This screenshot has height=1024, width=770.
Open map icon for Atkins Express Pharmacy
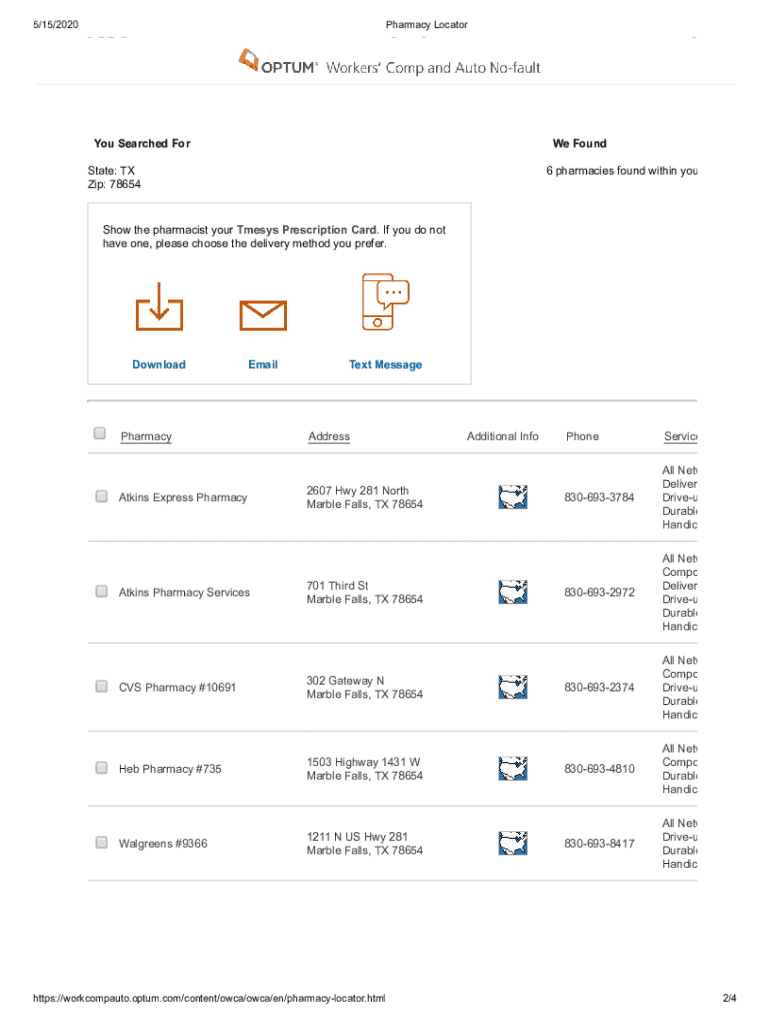(512, 497)
